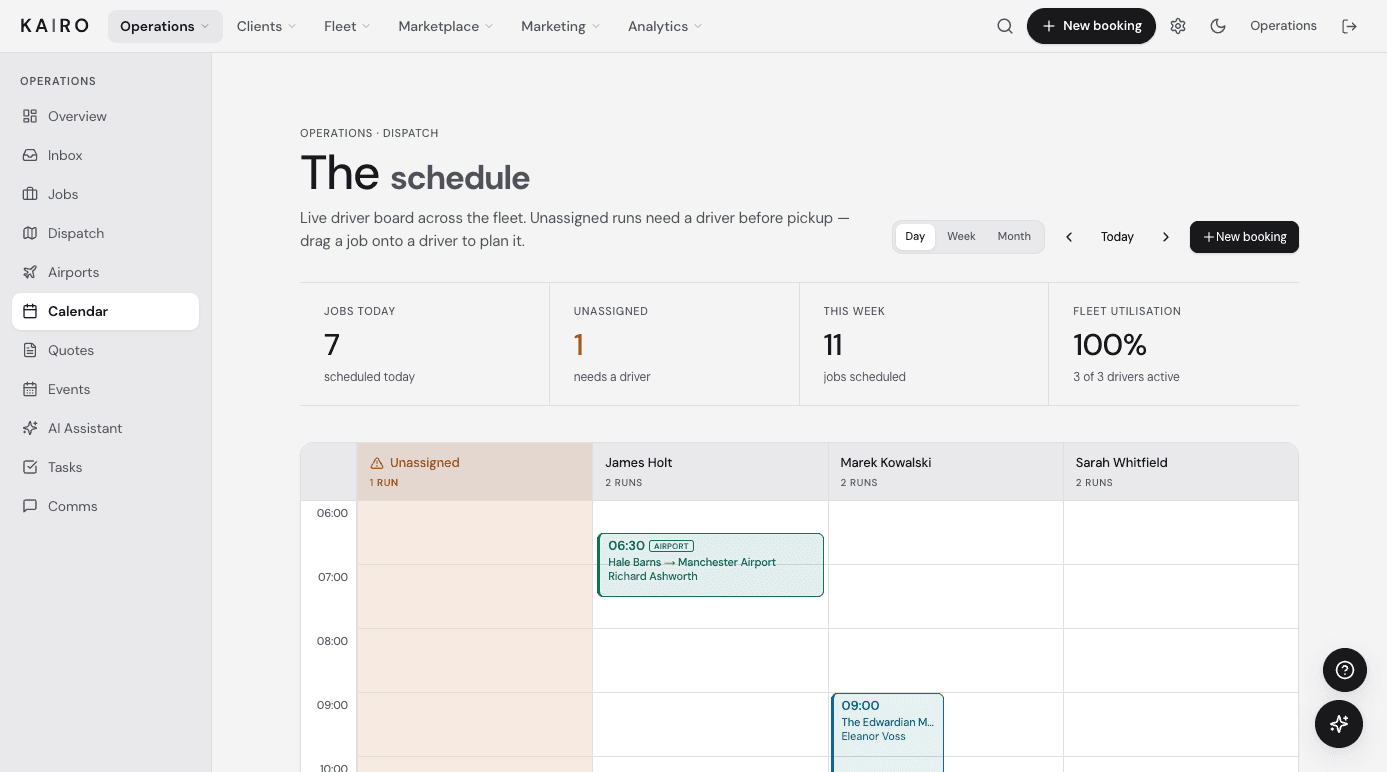Viewport: 1387px width, 772px height.
Task: Open Overview in the sidebar
Action: click(x=106, y=116)
